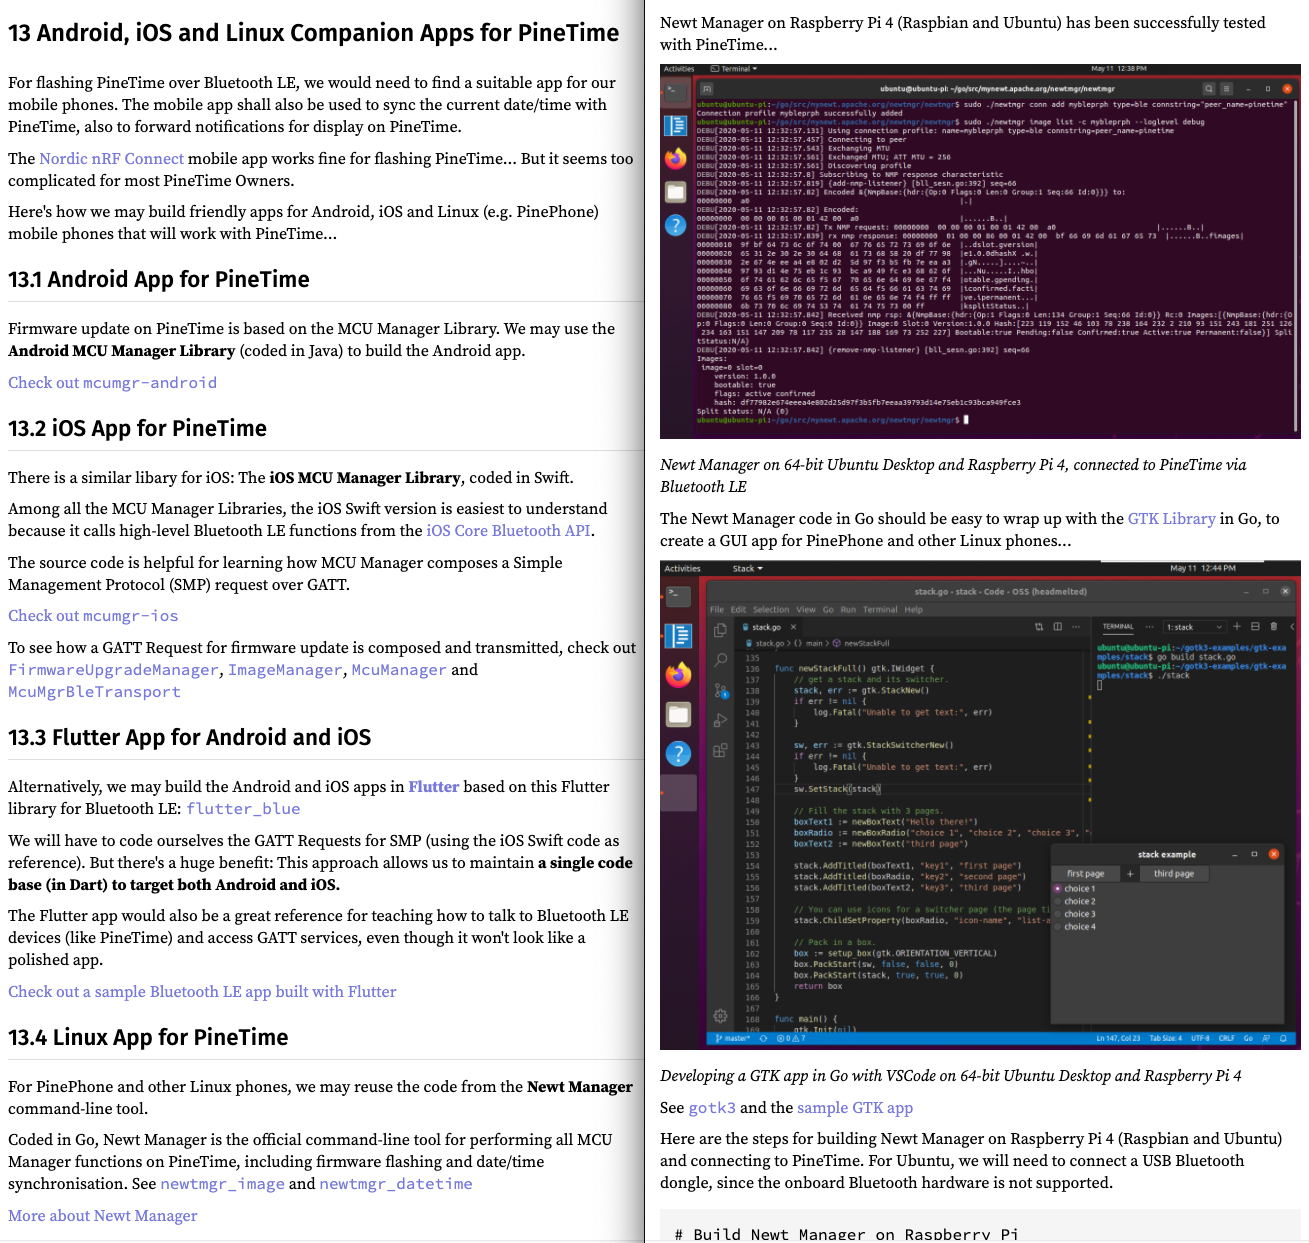Open the Selection menu in VSCode

coord(770,609)
